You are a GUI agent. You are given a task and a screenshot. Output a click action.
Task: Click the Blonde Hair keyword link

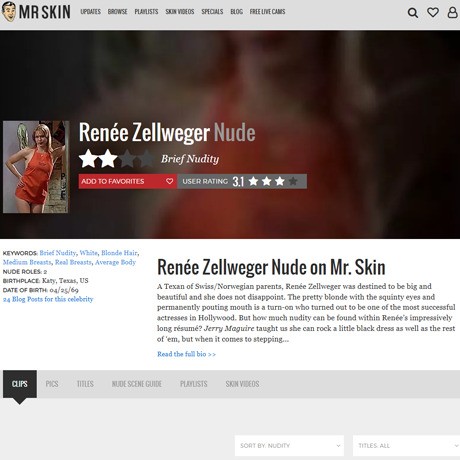click(x=119, y=253)
